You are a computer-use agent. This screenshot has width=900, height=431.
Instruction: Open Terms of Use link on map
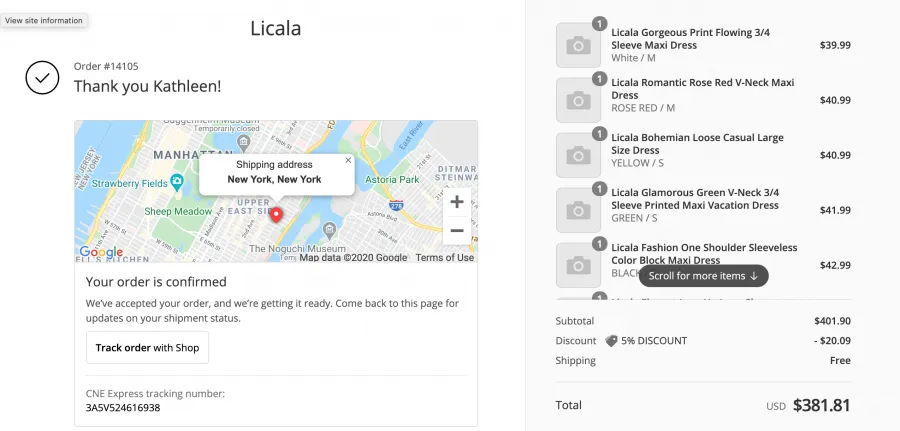[445, 258]
